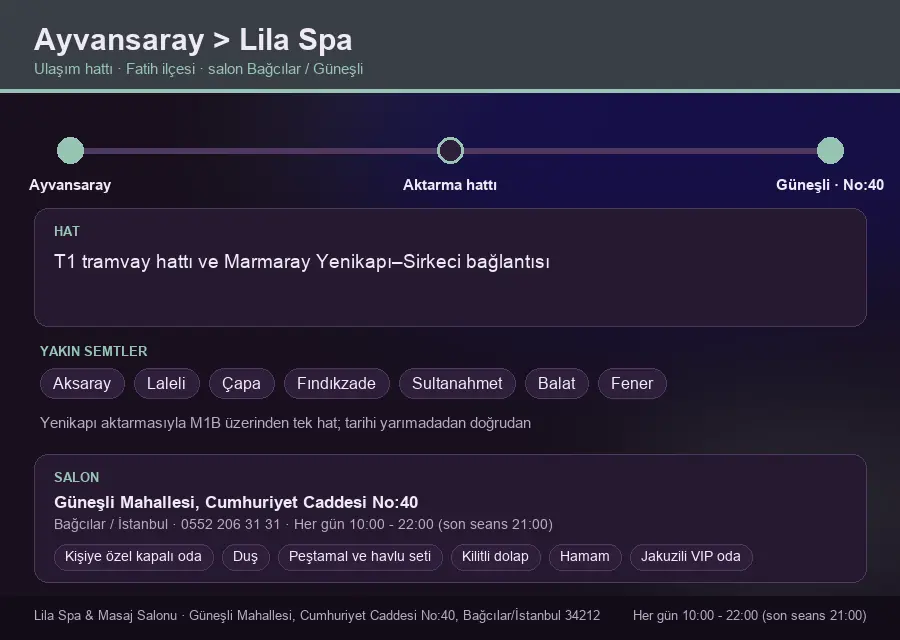Click the Jakuzili VIP oda tag
The height and width of the screenshot is (640, 900).
[691, 557]
